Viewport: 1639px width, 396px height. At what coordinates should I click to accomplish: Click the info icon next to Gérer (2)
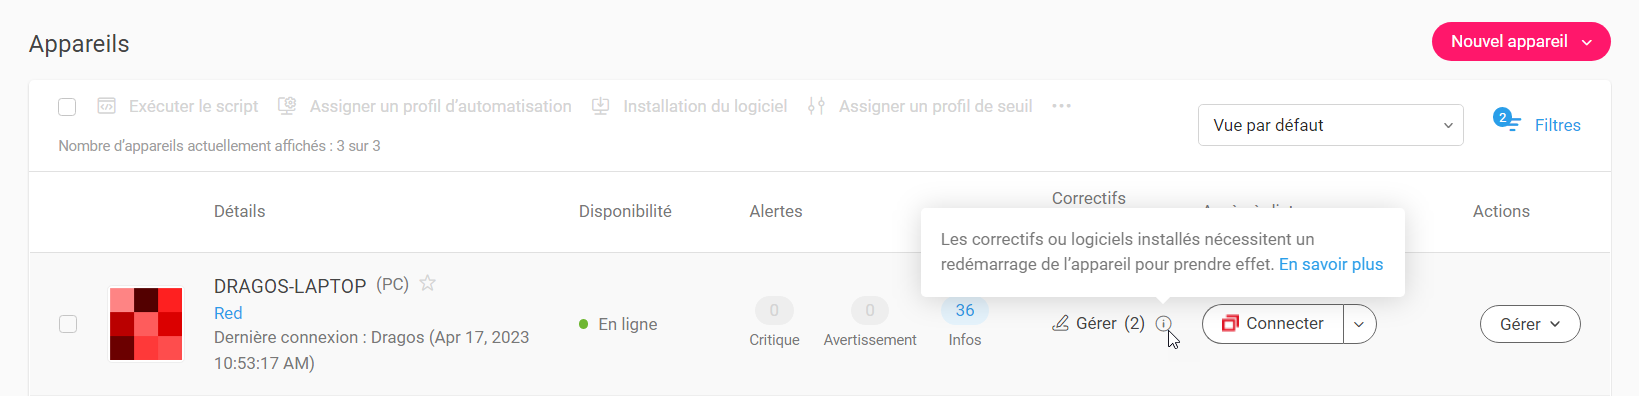point(1163,324)
